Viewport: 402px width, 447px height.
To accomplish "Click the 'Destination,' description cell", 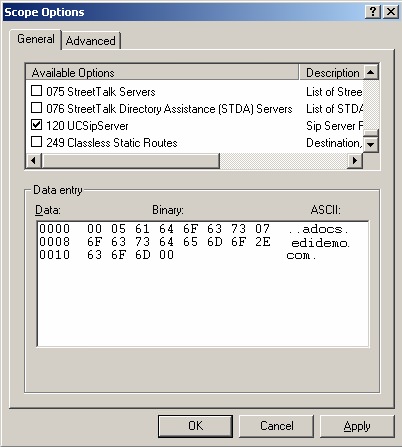I will tap(334, 143).
